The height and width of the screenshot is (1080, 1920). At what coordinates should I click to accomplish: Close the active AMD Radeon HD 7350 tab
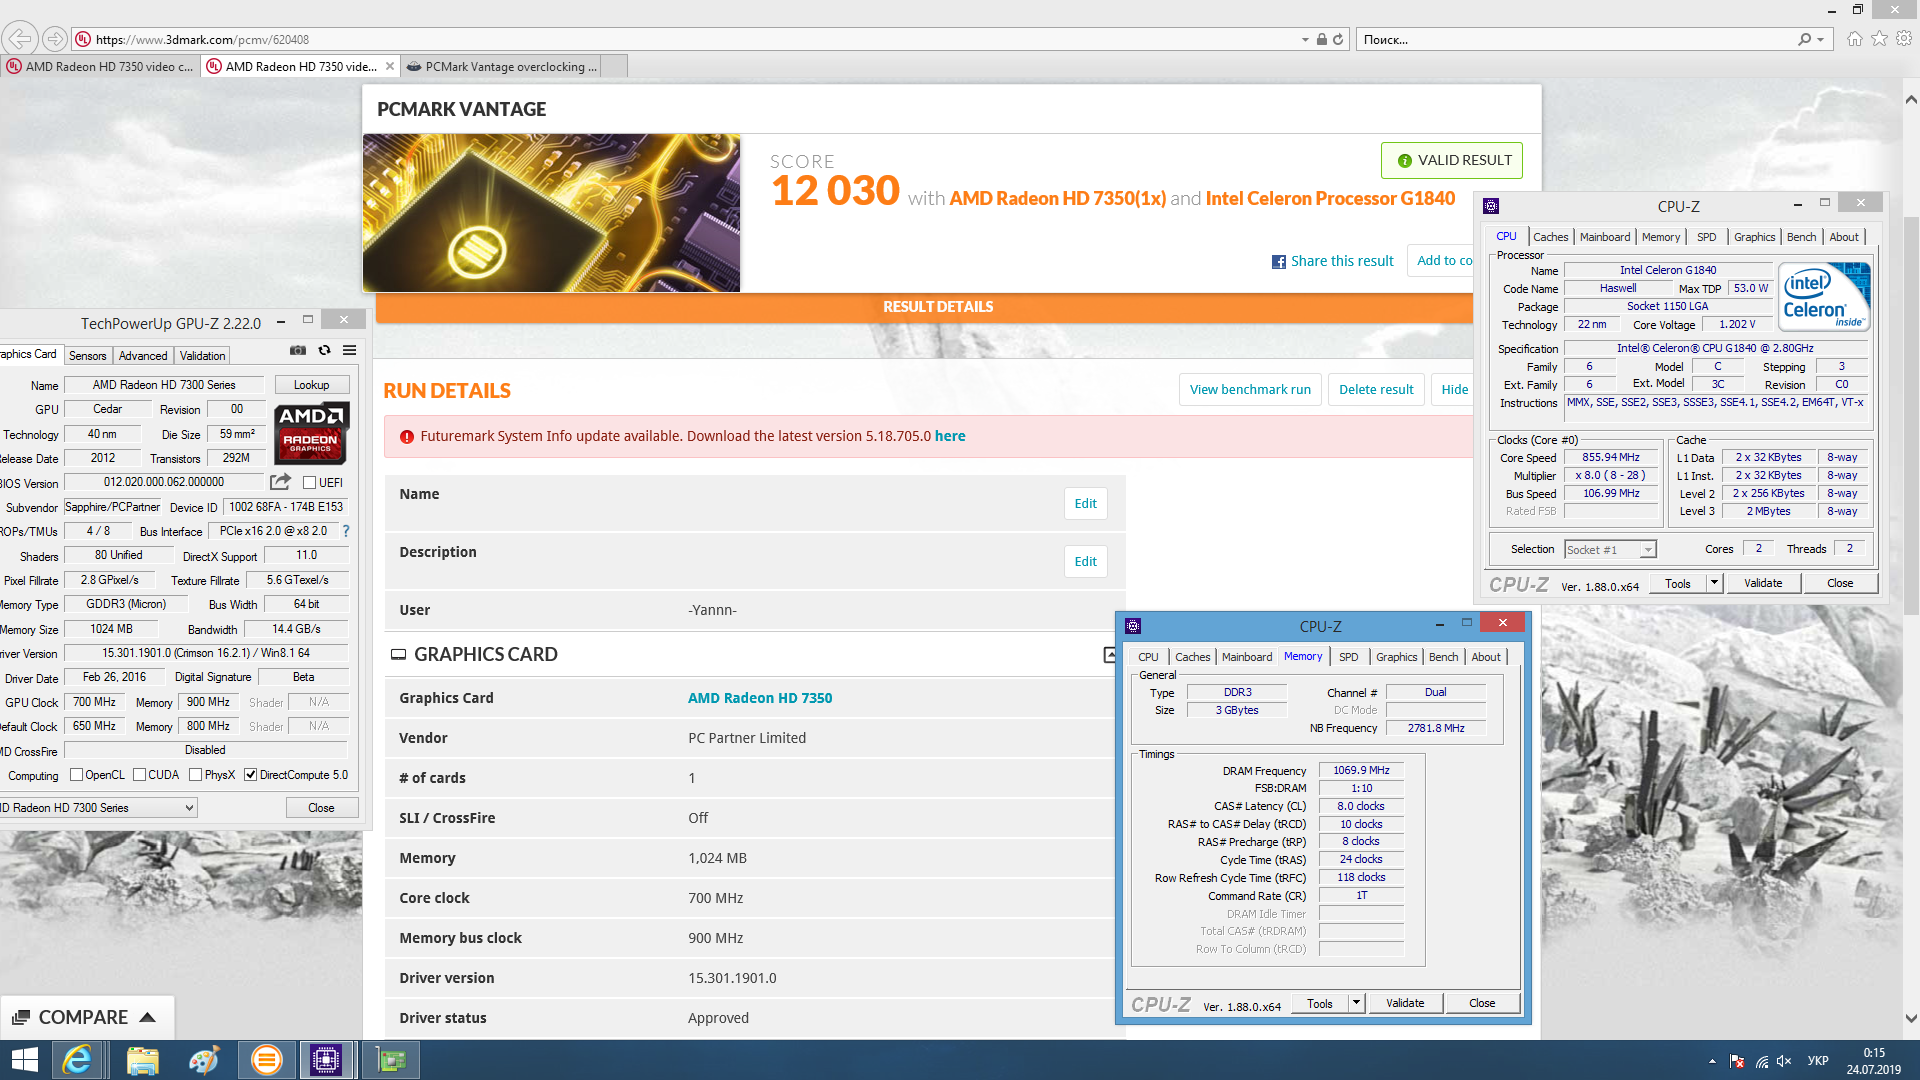pyautogui.click(x=390, y=67)
